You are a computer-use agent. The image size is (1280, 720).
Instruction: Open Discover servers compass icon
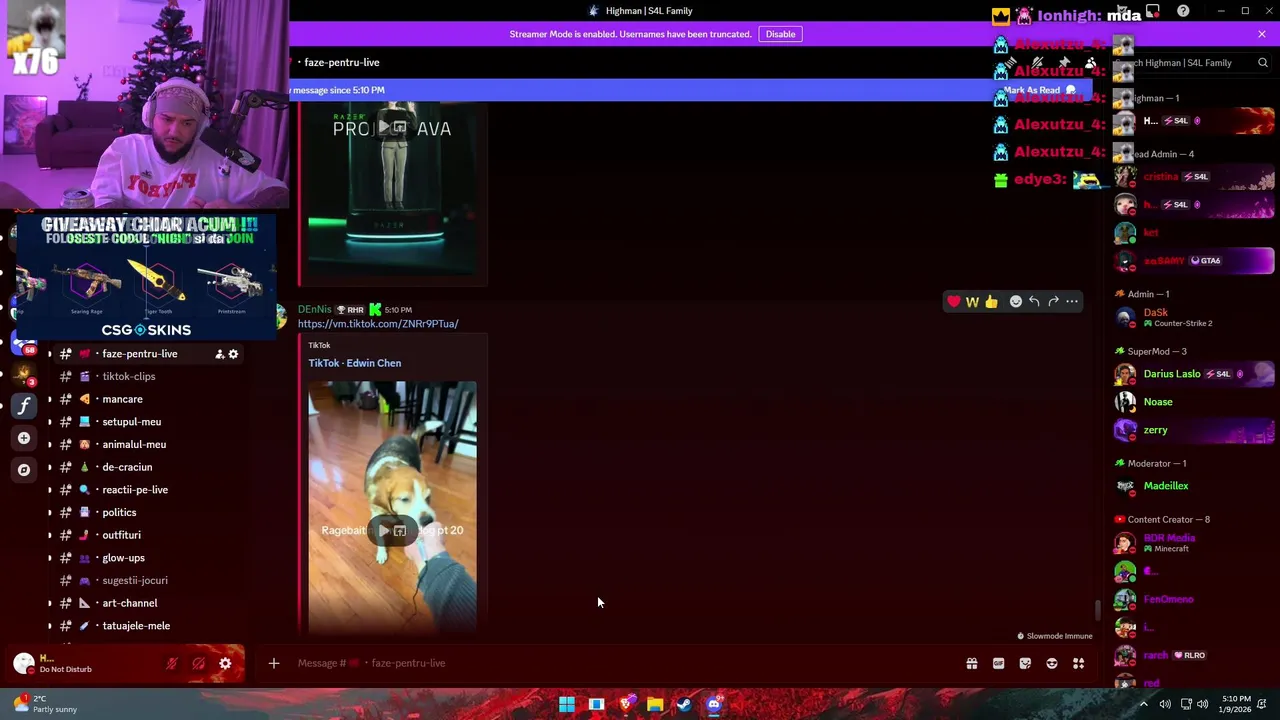[24, 469]
